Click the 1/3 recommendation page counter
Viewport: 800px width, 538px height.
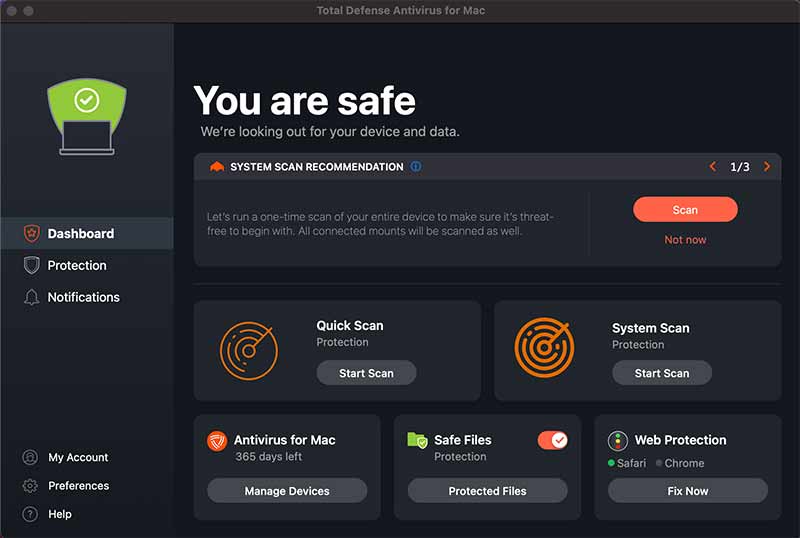click(x=740, y=167)
